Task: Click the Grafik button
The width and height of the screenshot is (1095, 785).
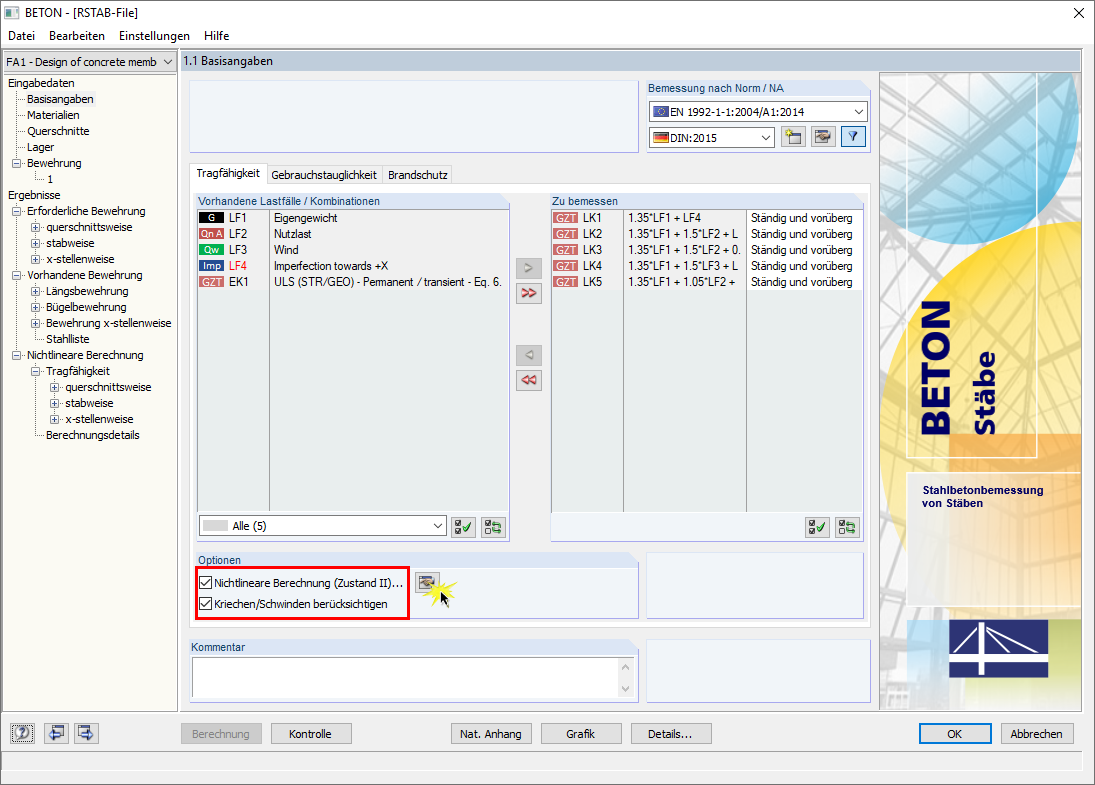Action: [x=581, y=734]
